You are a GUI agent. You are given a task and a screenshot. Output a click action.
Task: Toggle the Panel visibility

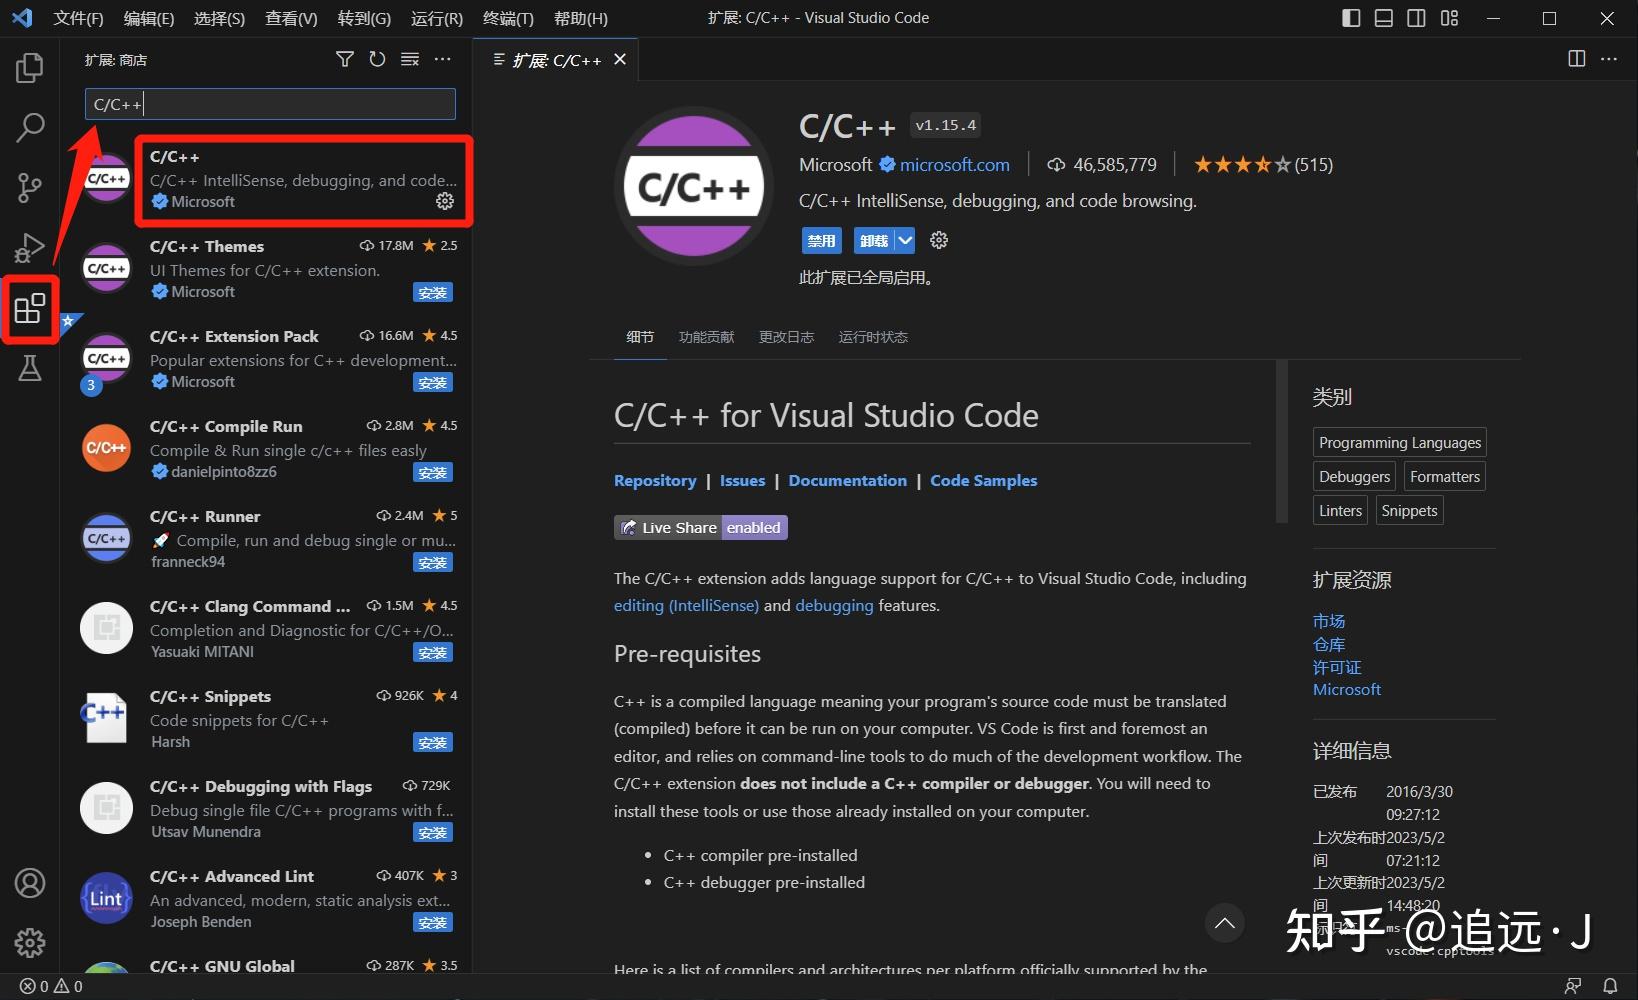point(1383,18)
